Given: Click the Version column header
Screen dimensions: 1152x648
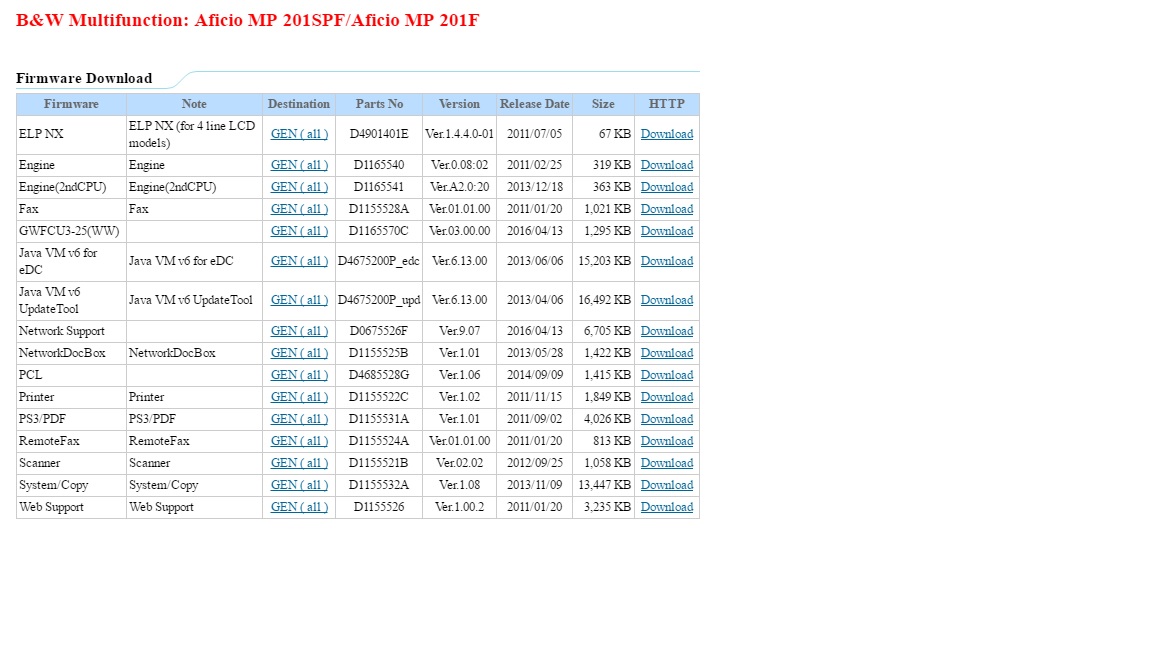Looking at the screenshot, I should (x=459, y=104).
